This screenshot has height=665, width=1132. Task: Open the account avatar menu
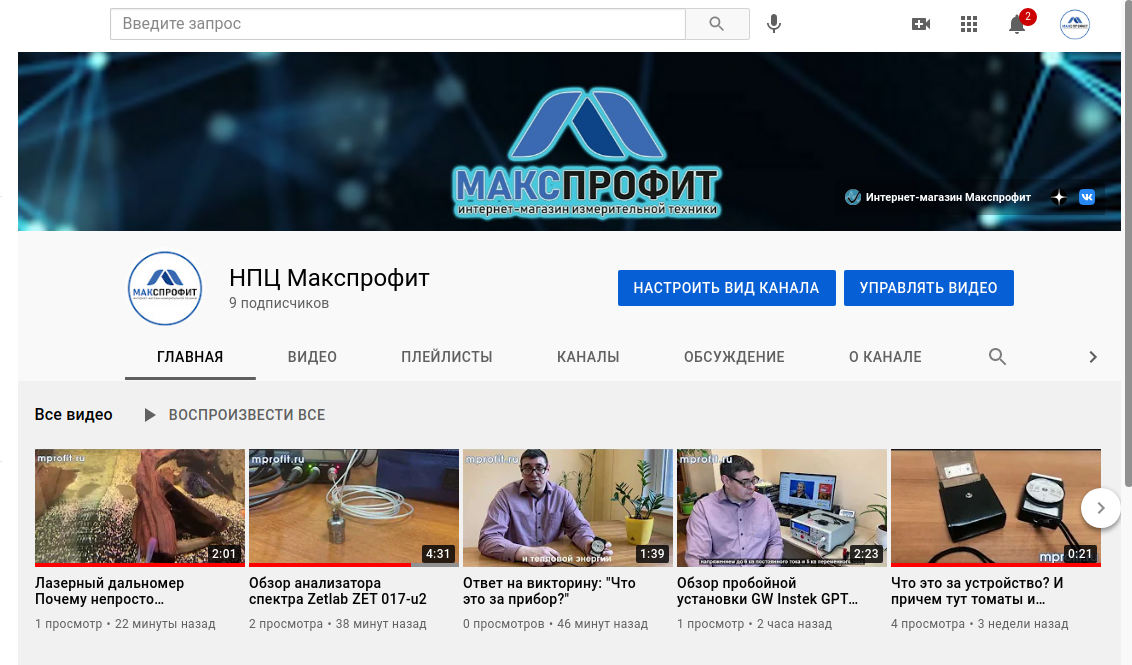tap(1074, 24)
